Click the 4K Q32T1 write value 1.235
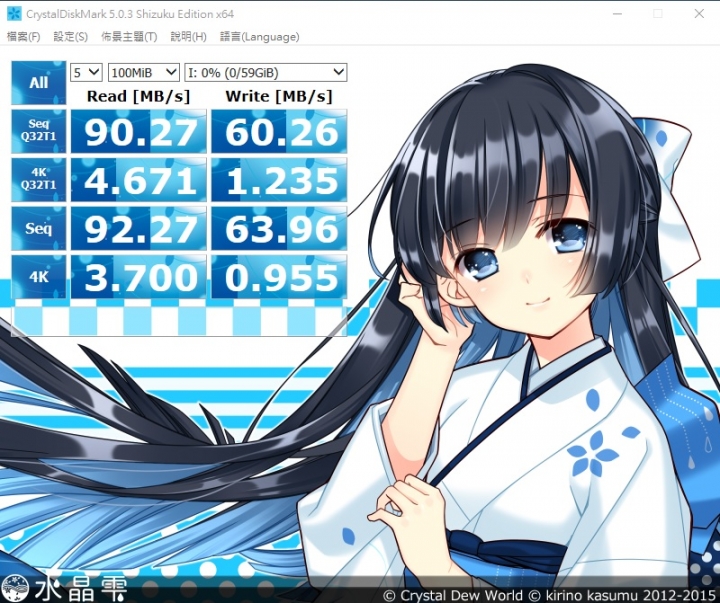Screen dimensions: 720x603 [x=279, y=180]
